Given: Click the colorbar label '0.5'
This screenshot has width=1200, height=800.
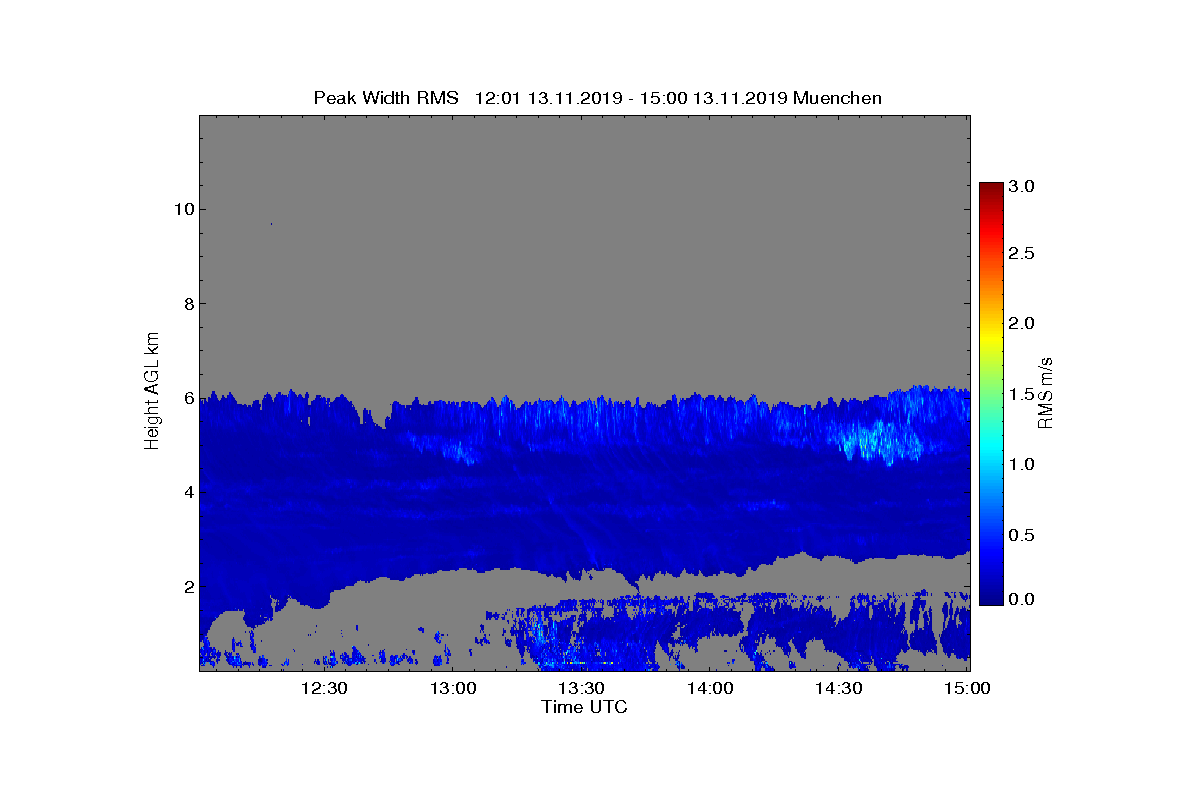Looking at the screenshot, I should (x=1021, y=535).
